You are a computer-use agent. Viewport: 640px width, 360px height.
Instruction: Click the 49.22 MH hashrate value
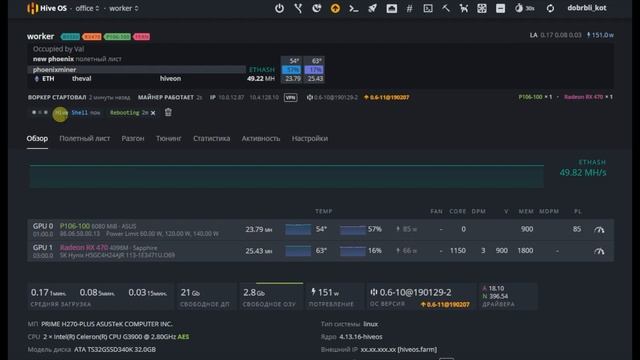pos(261,78)
